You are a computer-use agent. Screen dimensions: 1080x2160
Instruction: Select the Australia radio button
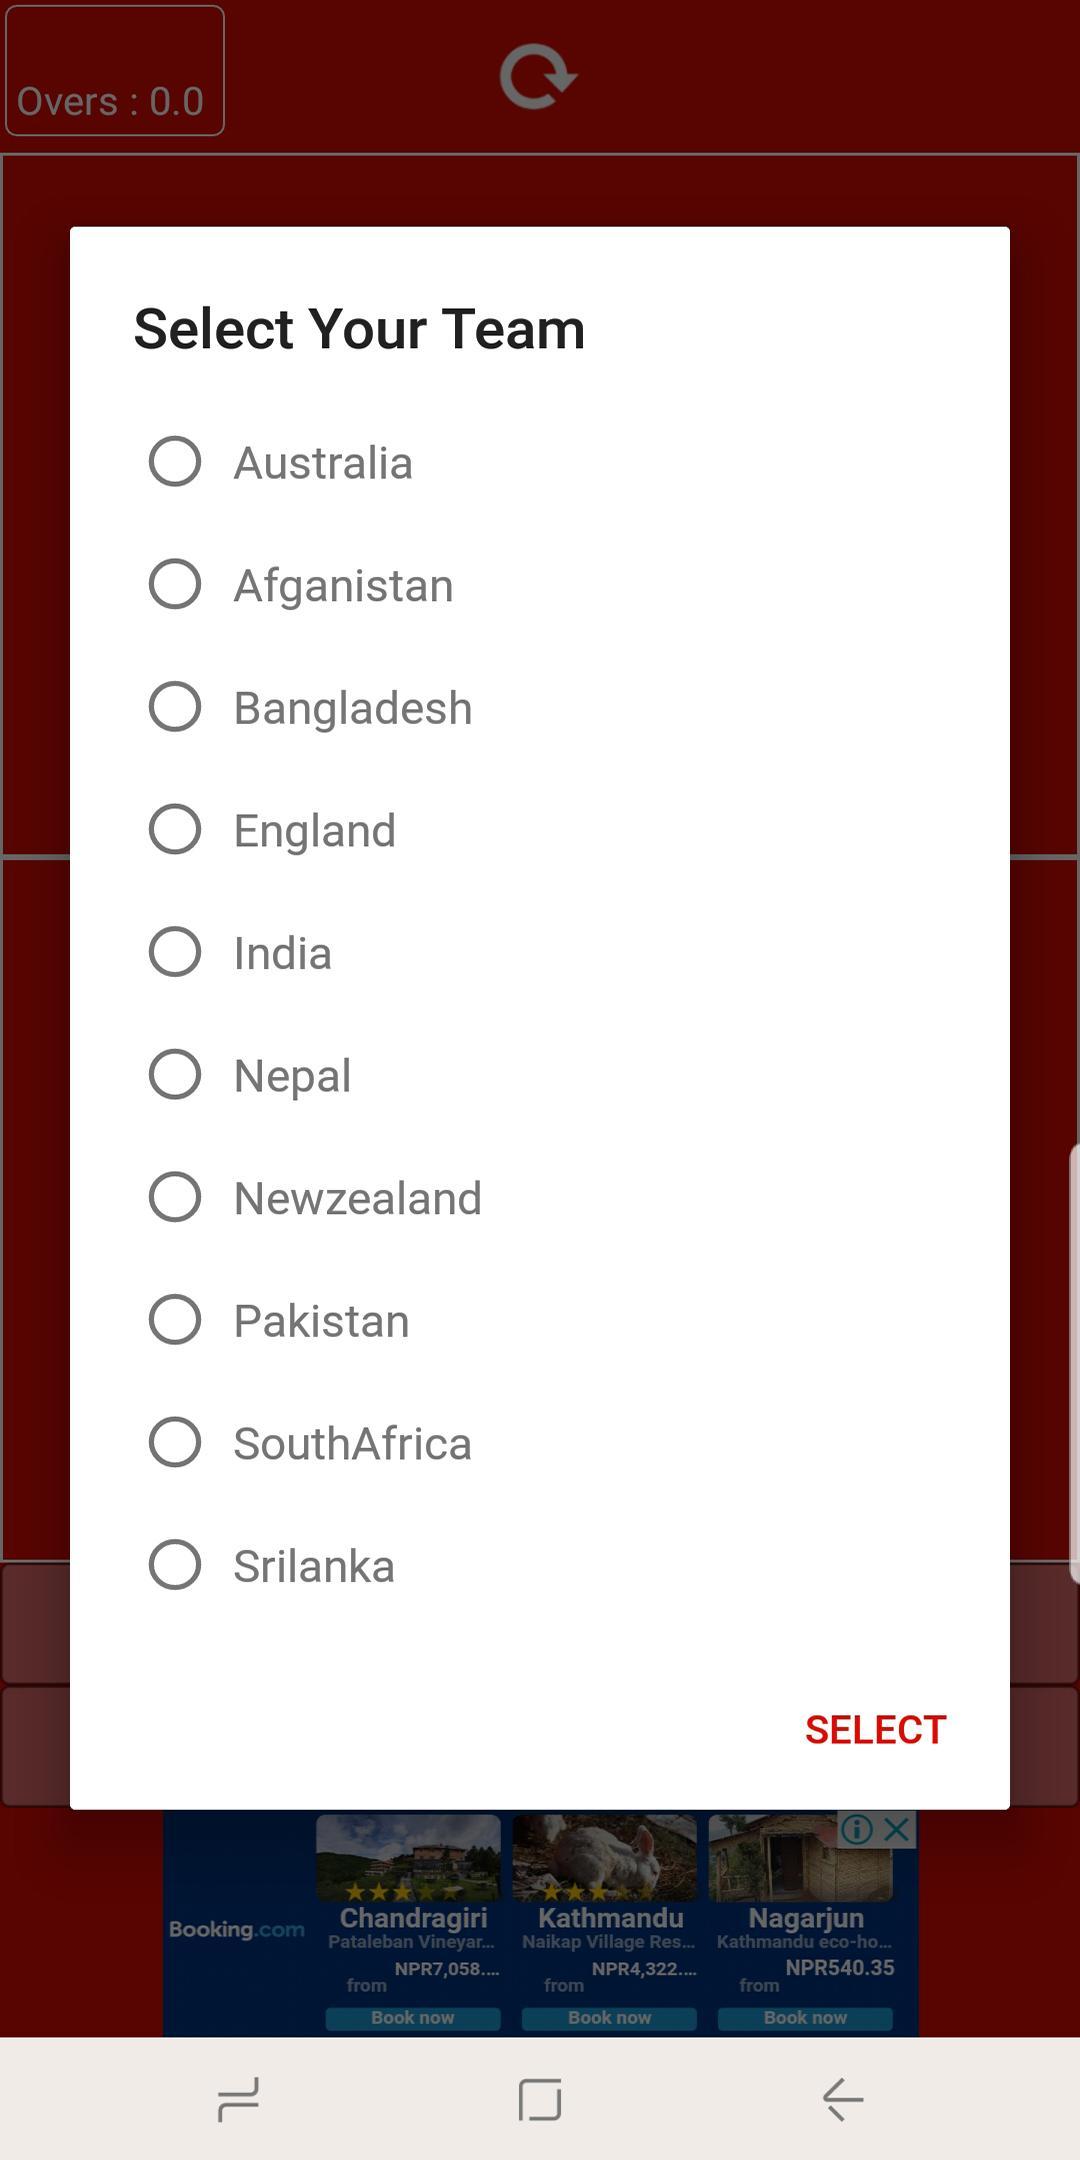coord(175,462)
